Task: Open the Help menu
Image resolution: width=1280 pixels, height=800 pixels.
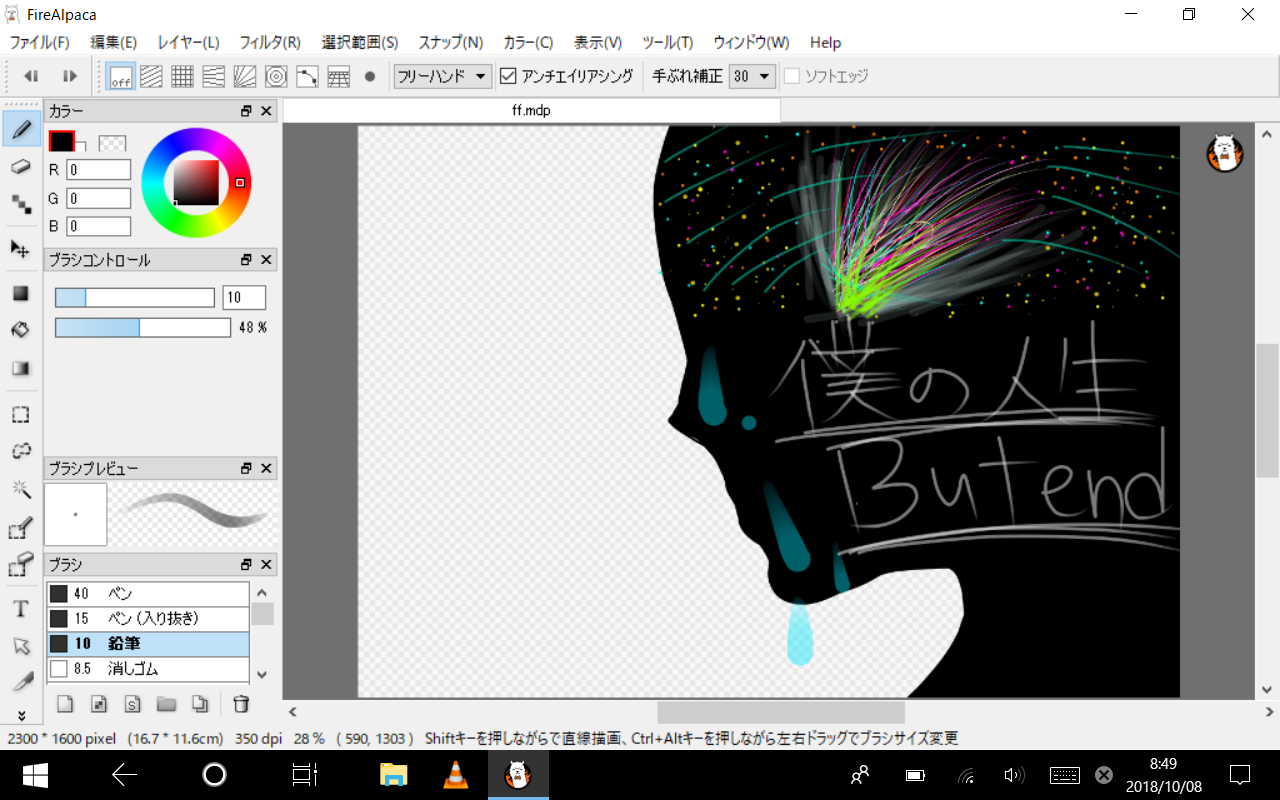Action: coord(825,43)
